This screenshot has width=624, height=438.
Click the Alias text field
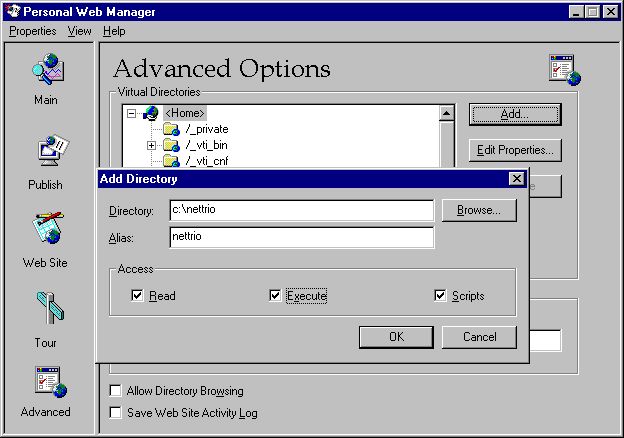click(x=301, y=237)
